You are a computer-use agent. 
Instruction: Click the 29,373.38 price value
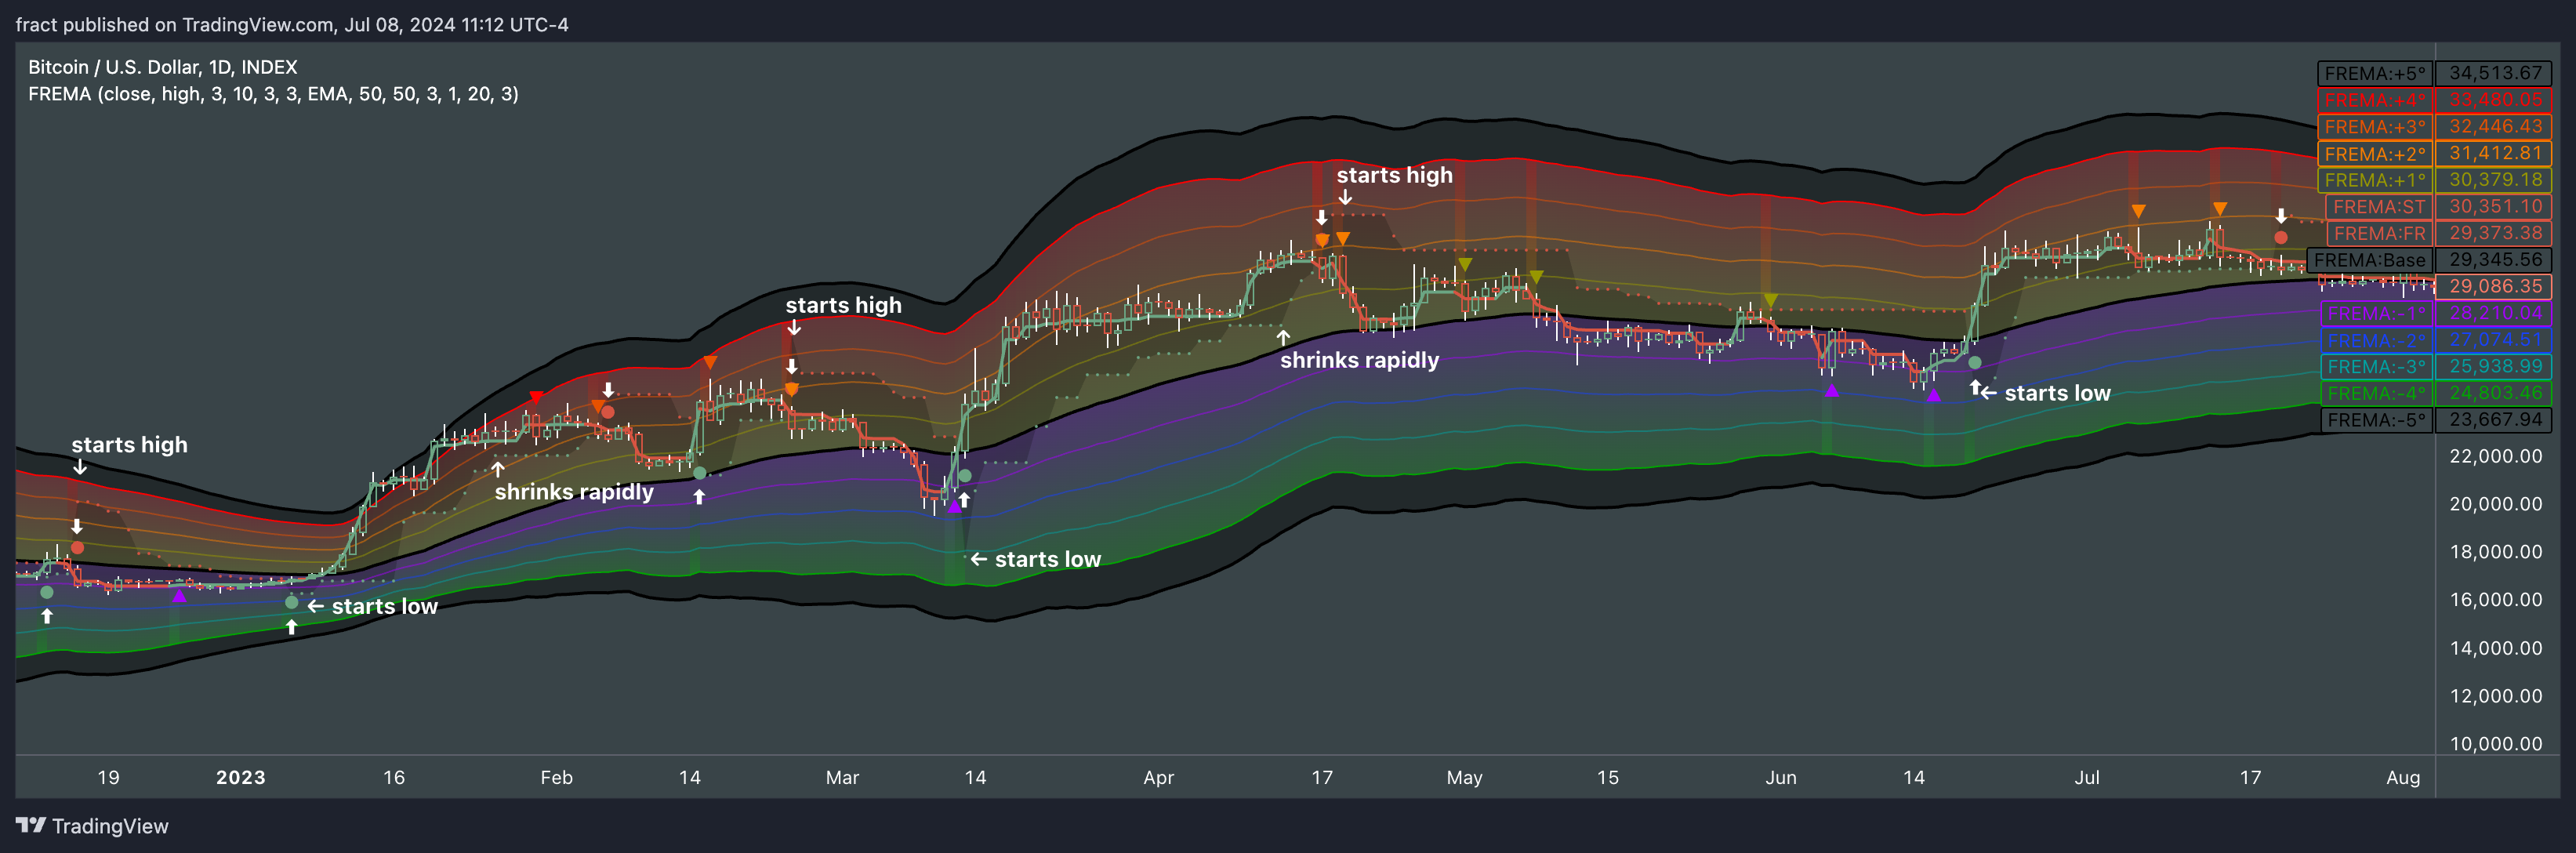click(2495, 233)
